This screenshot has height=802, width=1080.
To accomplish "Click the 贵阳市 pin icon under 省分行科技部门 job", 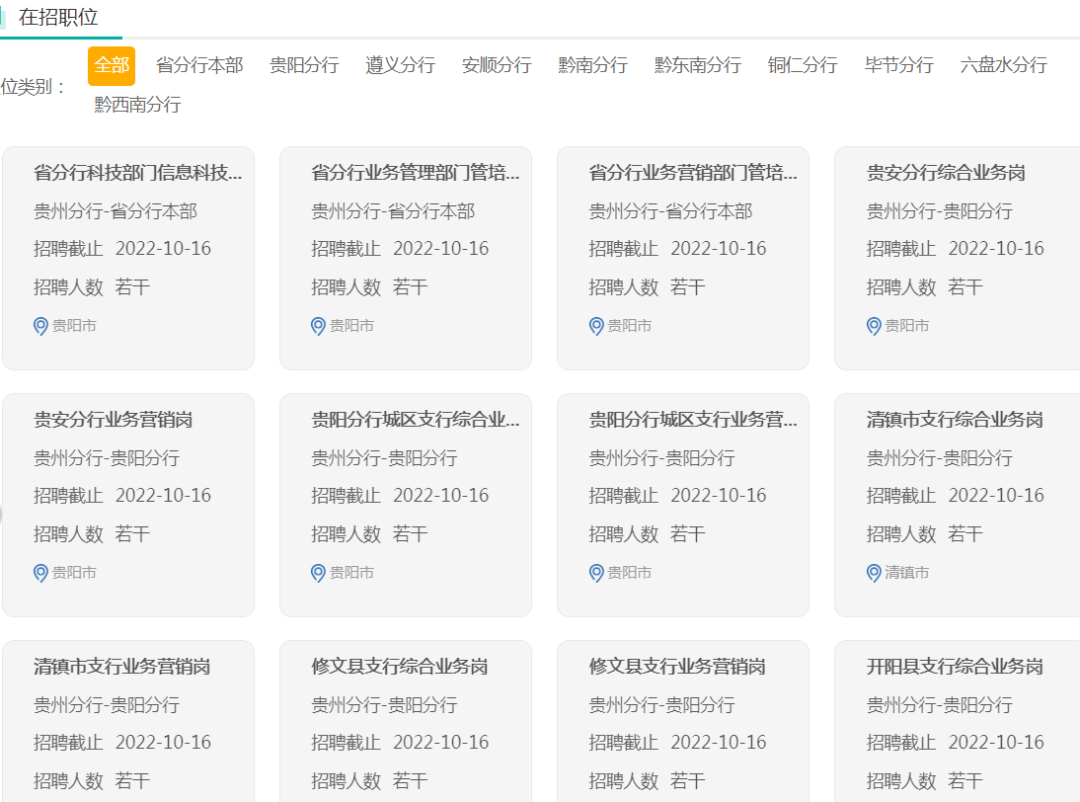I will pos(40,326).
